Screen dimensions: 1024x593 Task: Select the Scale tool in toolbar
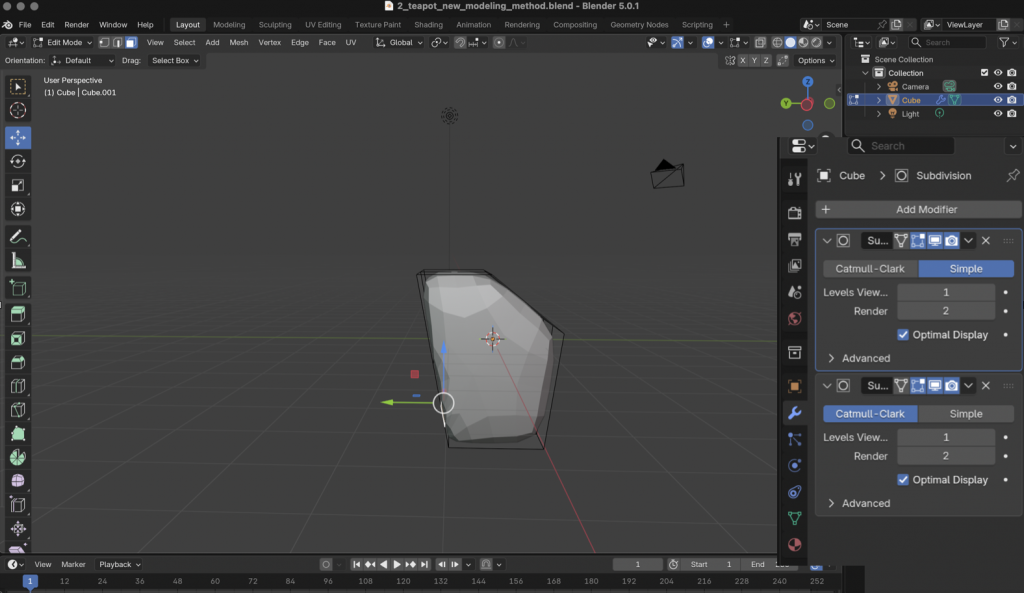click(x=18, y=185)
